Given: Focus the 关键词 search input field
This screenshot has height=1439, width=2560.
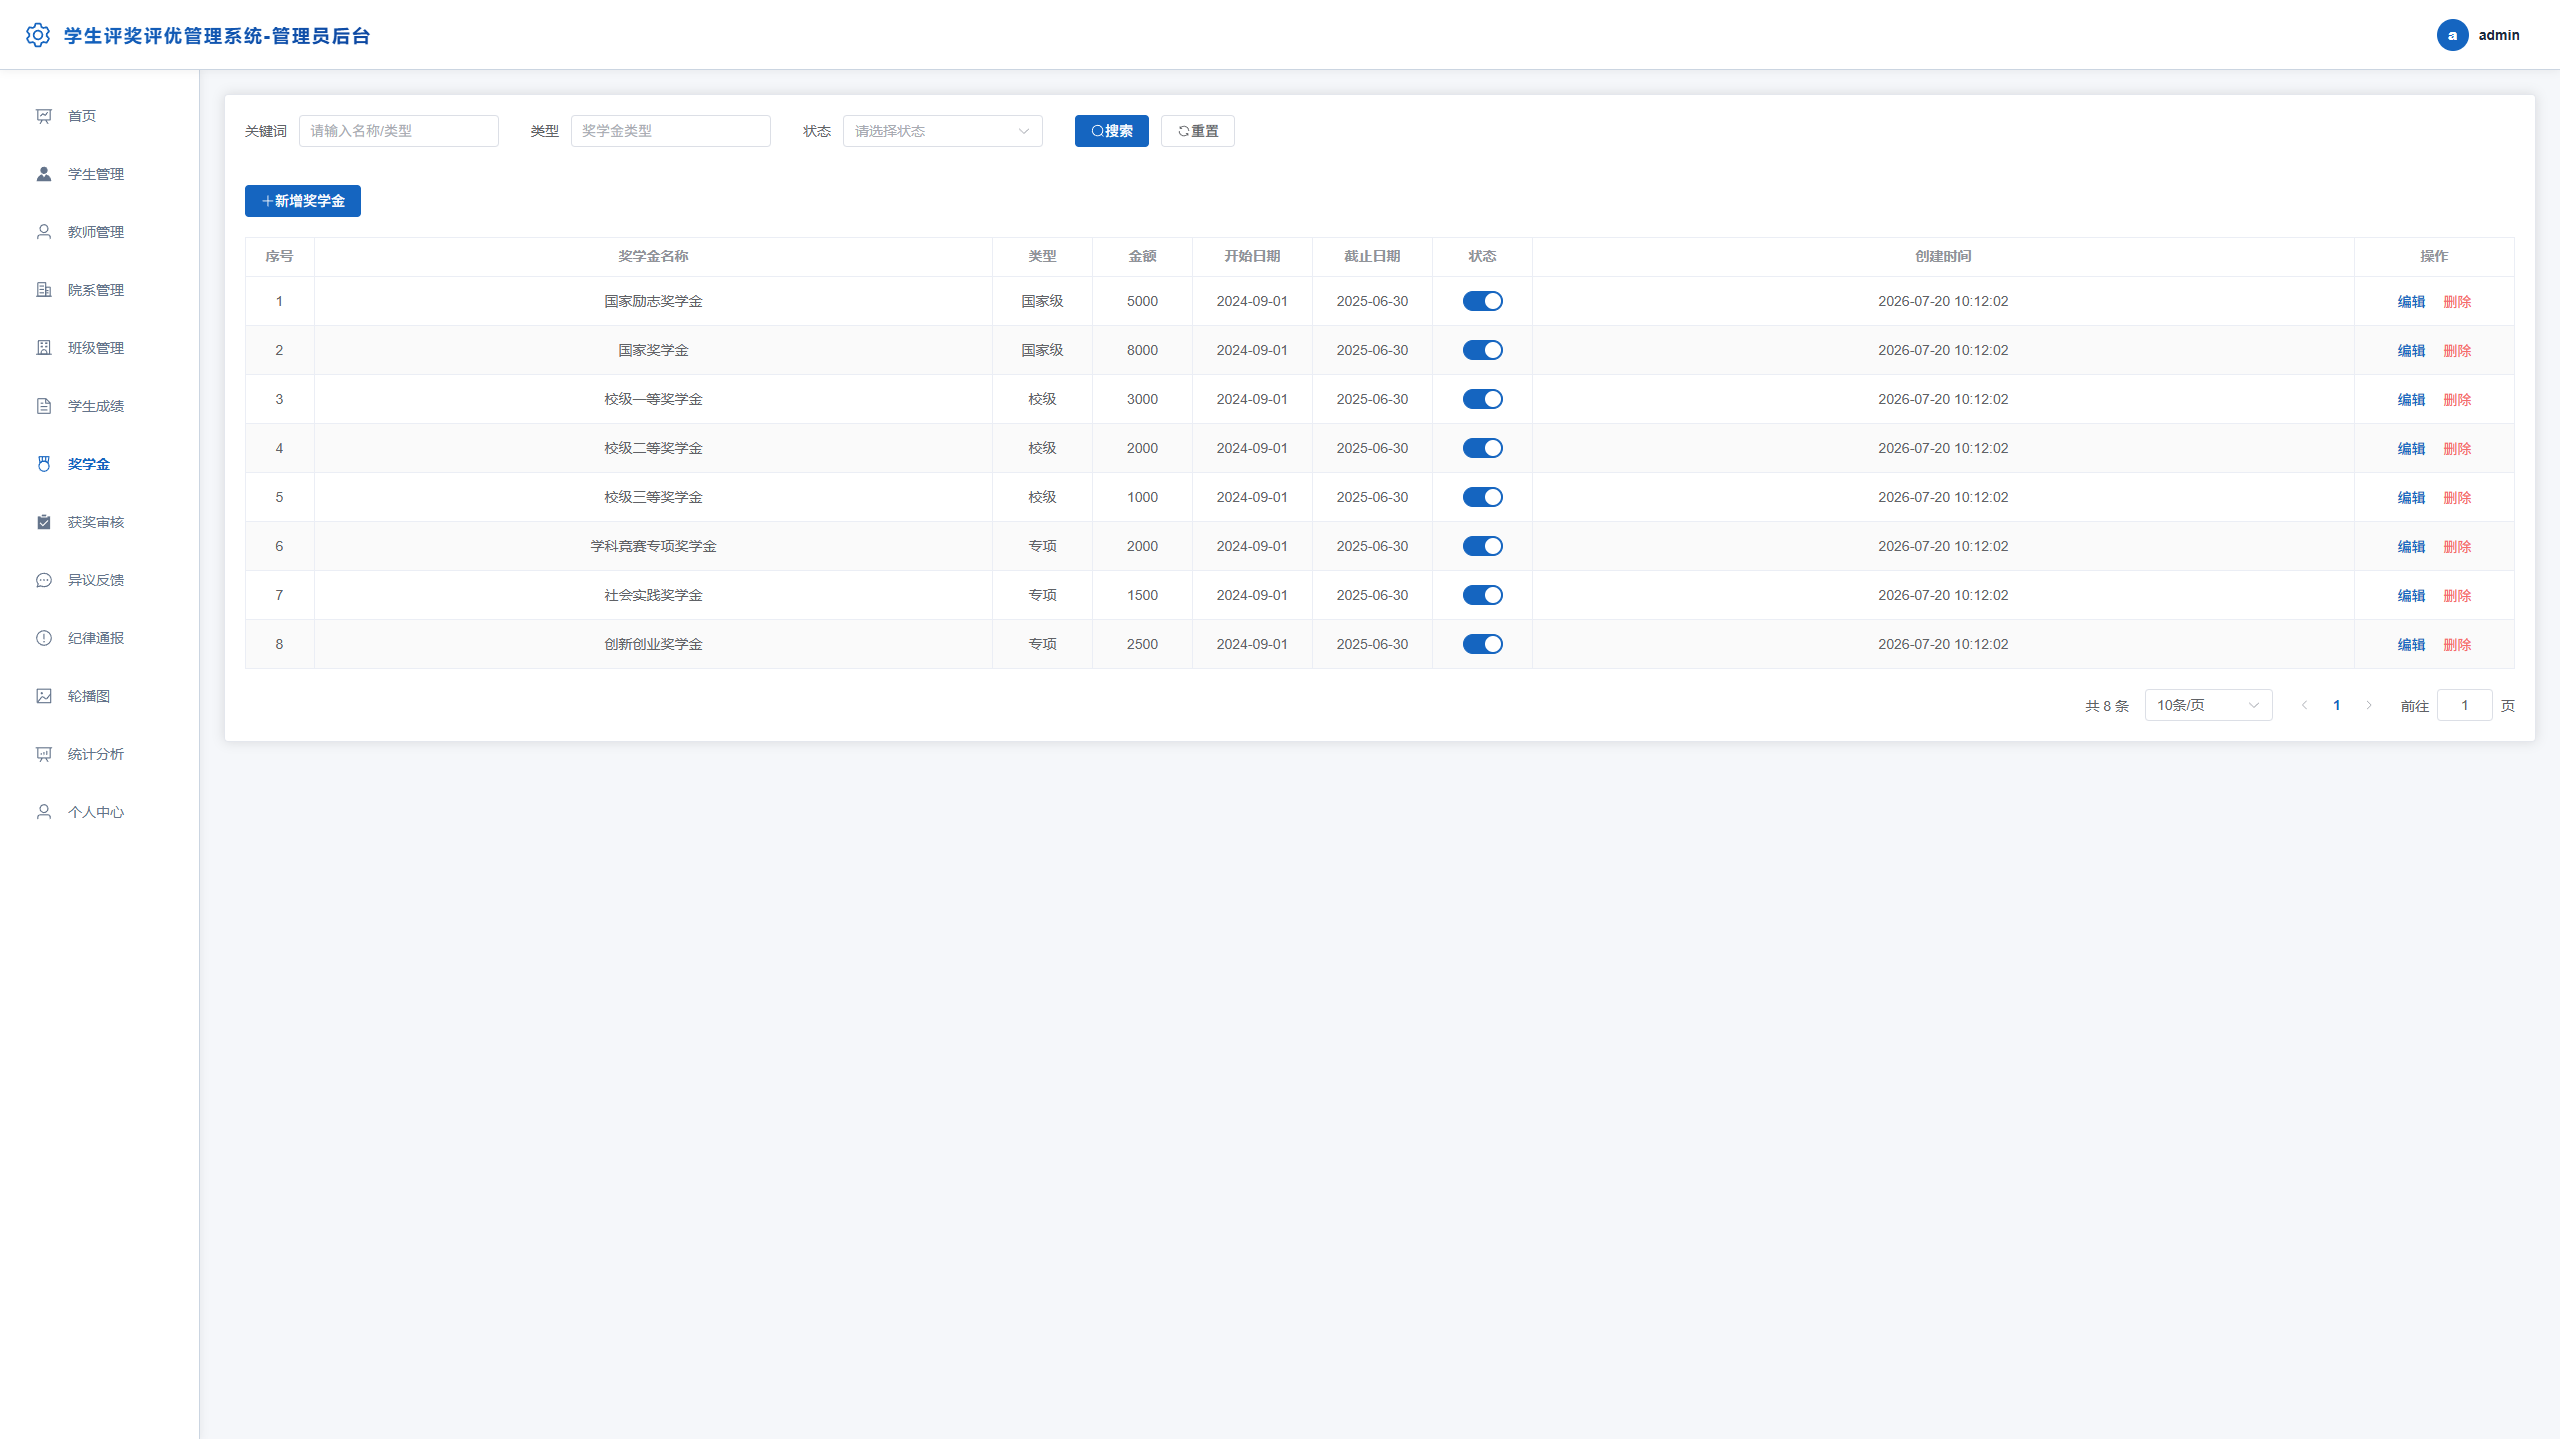Looking at the screenshot, I should tap(398, 131).
